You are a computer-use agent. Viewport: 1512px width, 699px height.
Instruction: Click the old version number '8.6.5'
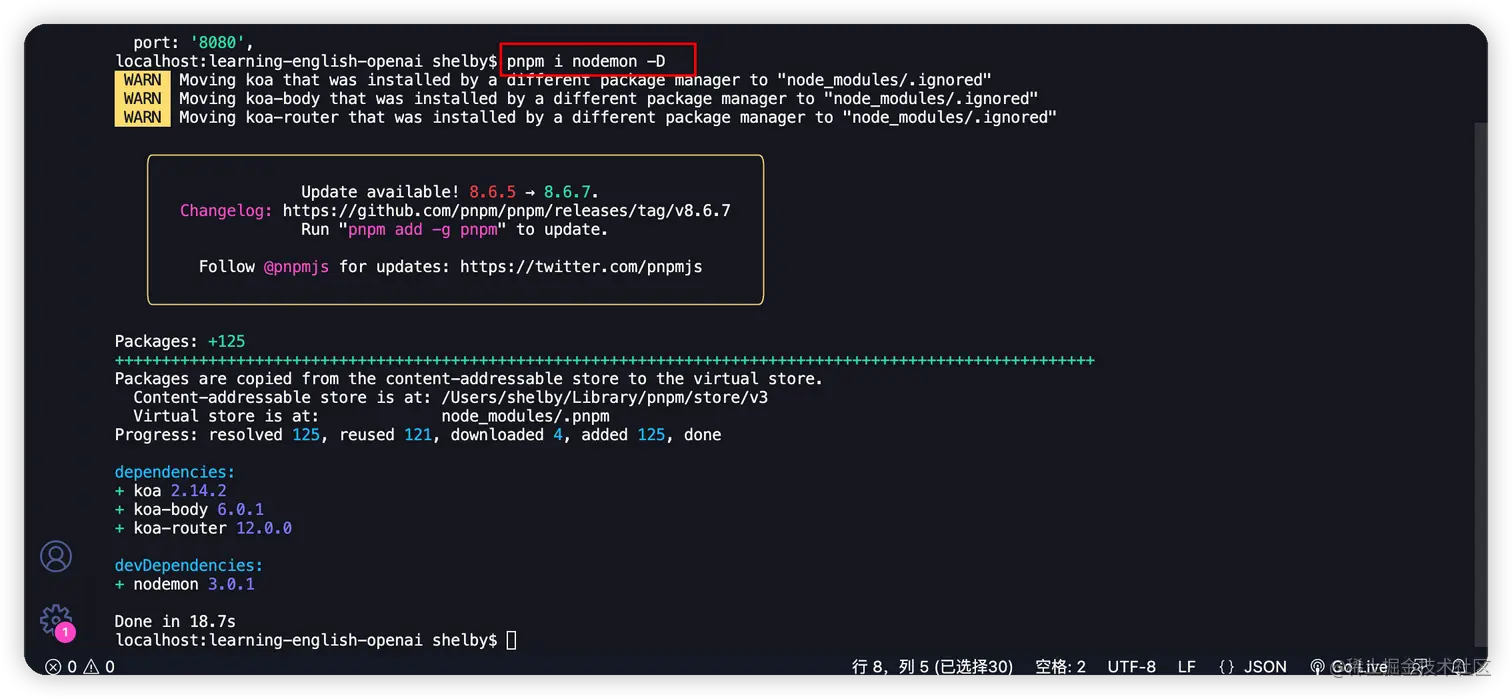coord(492,192)
